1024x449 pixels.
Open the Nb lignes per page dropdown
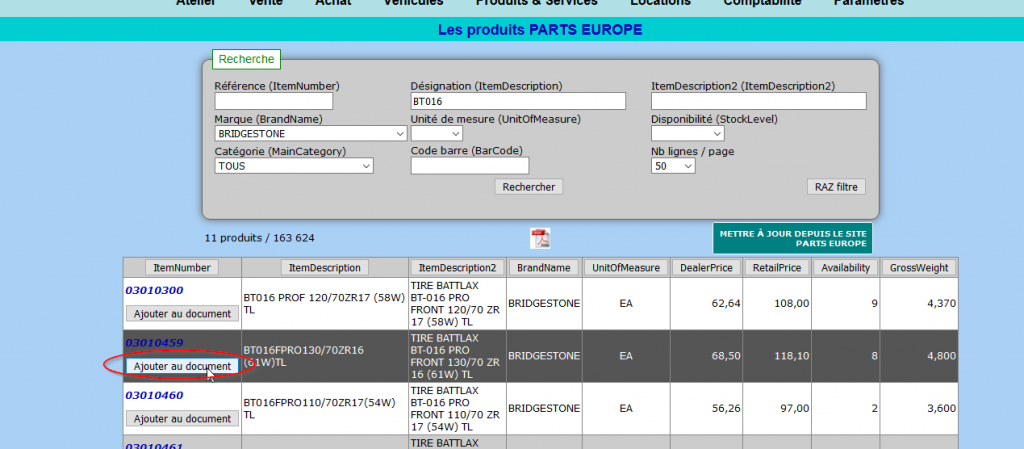coord(673,166)
